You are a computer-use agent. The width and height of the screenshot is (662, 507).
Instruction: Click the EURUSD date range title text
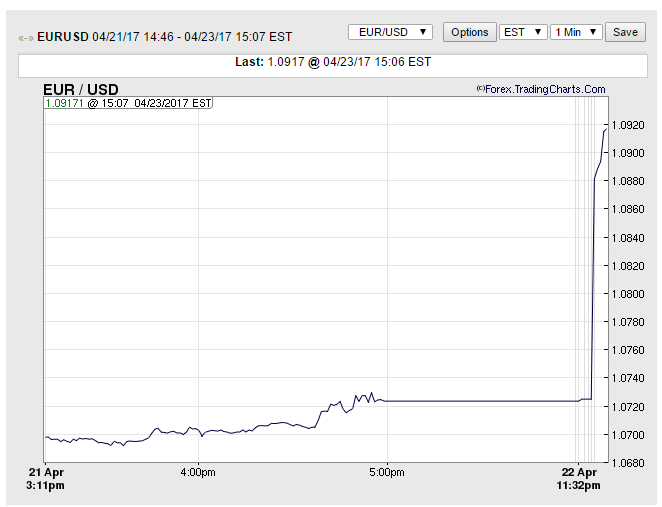(x=165, y=37)
